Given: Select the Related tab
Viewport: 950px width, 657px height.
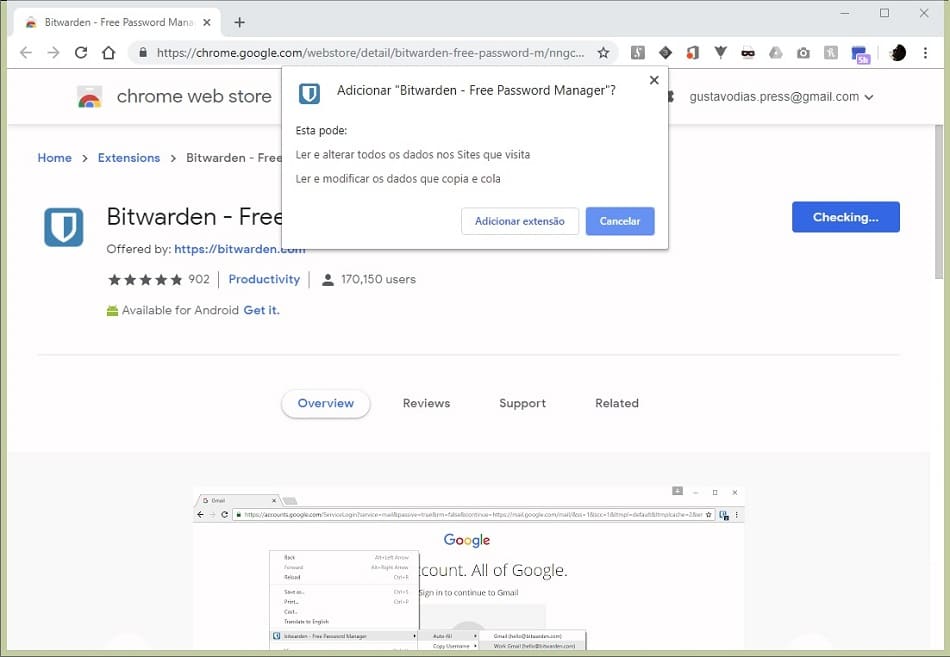Looking at the screenshot, I should [x=616, y=403].
